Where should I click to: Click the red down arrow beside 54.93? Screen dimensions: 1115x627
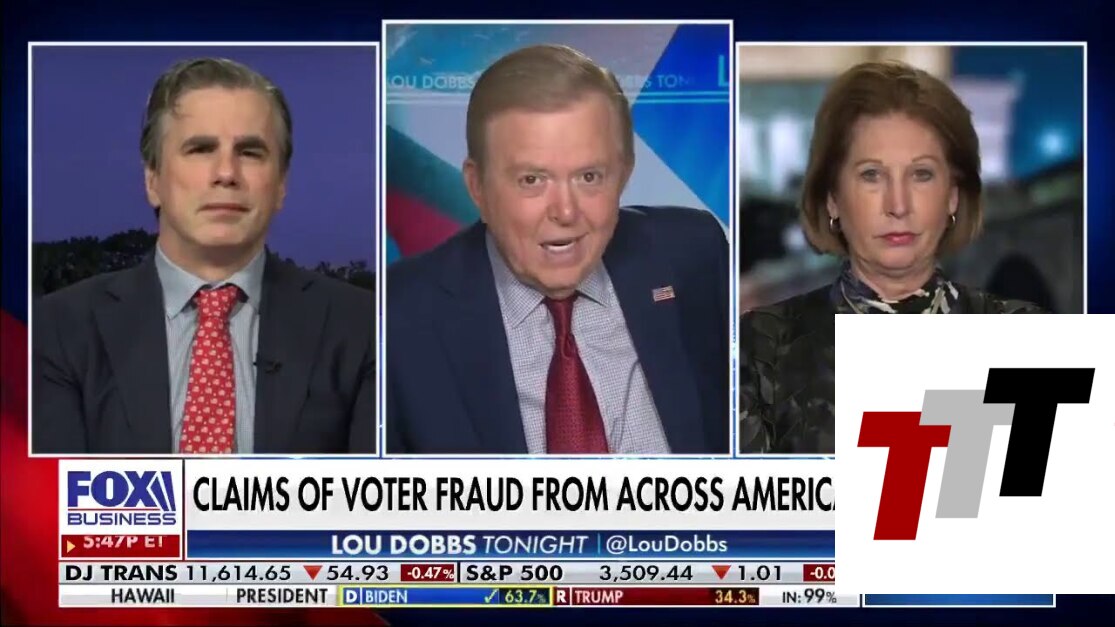(312, 572)
